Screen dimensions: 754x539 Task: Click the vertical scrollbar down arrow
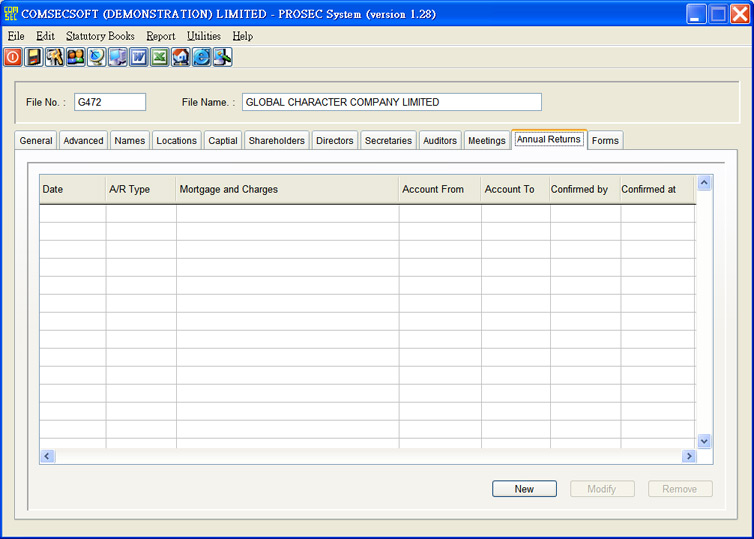[x=704, y=441]
